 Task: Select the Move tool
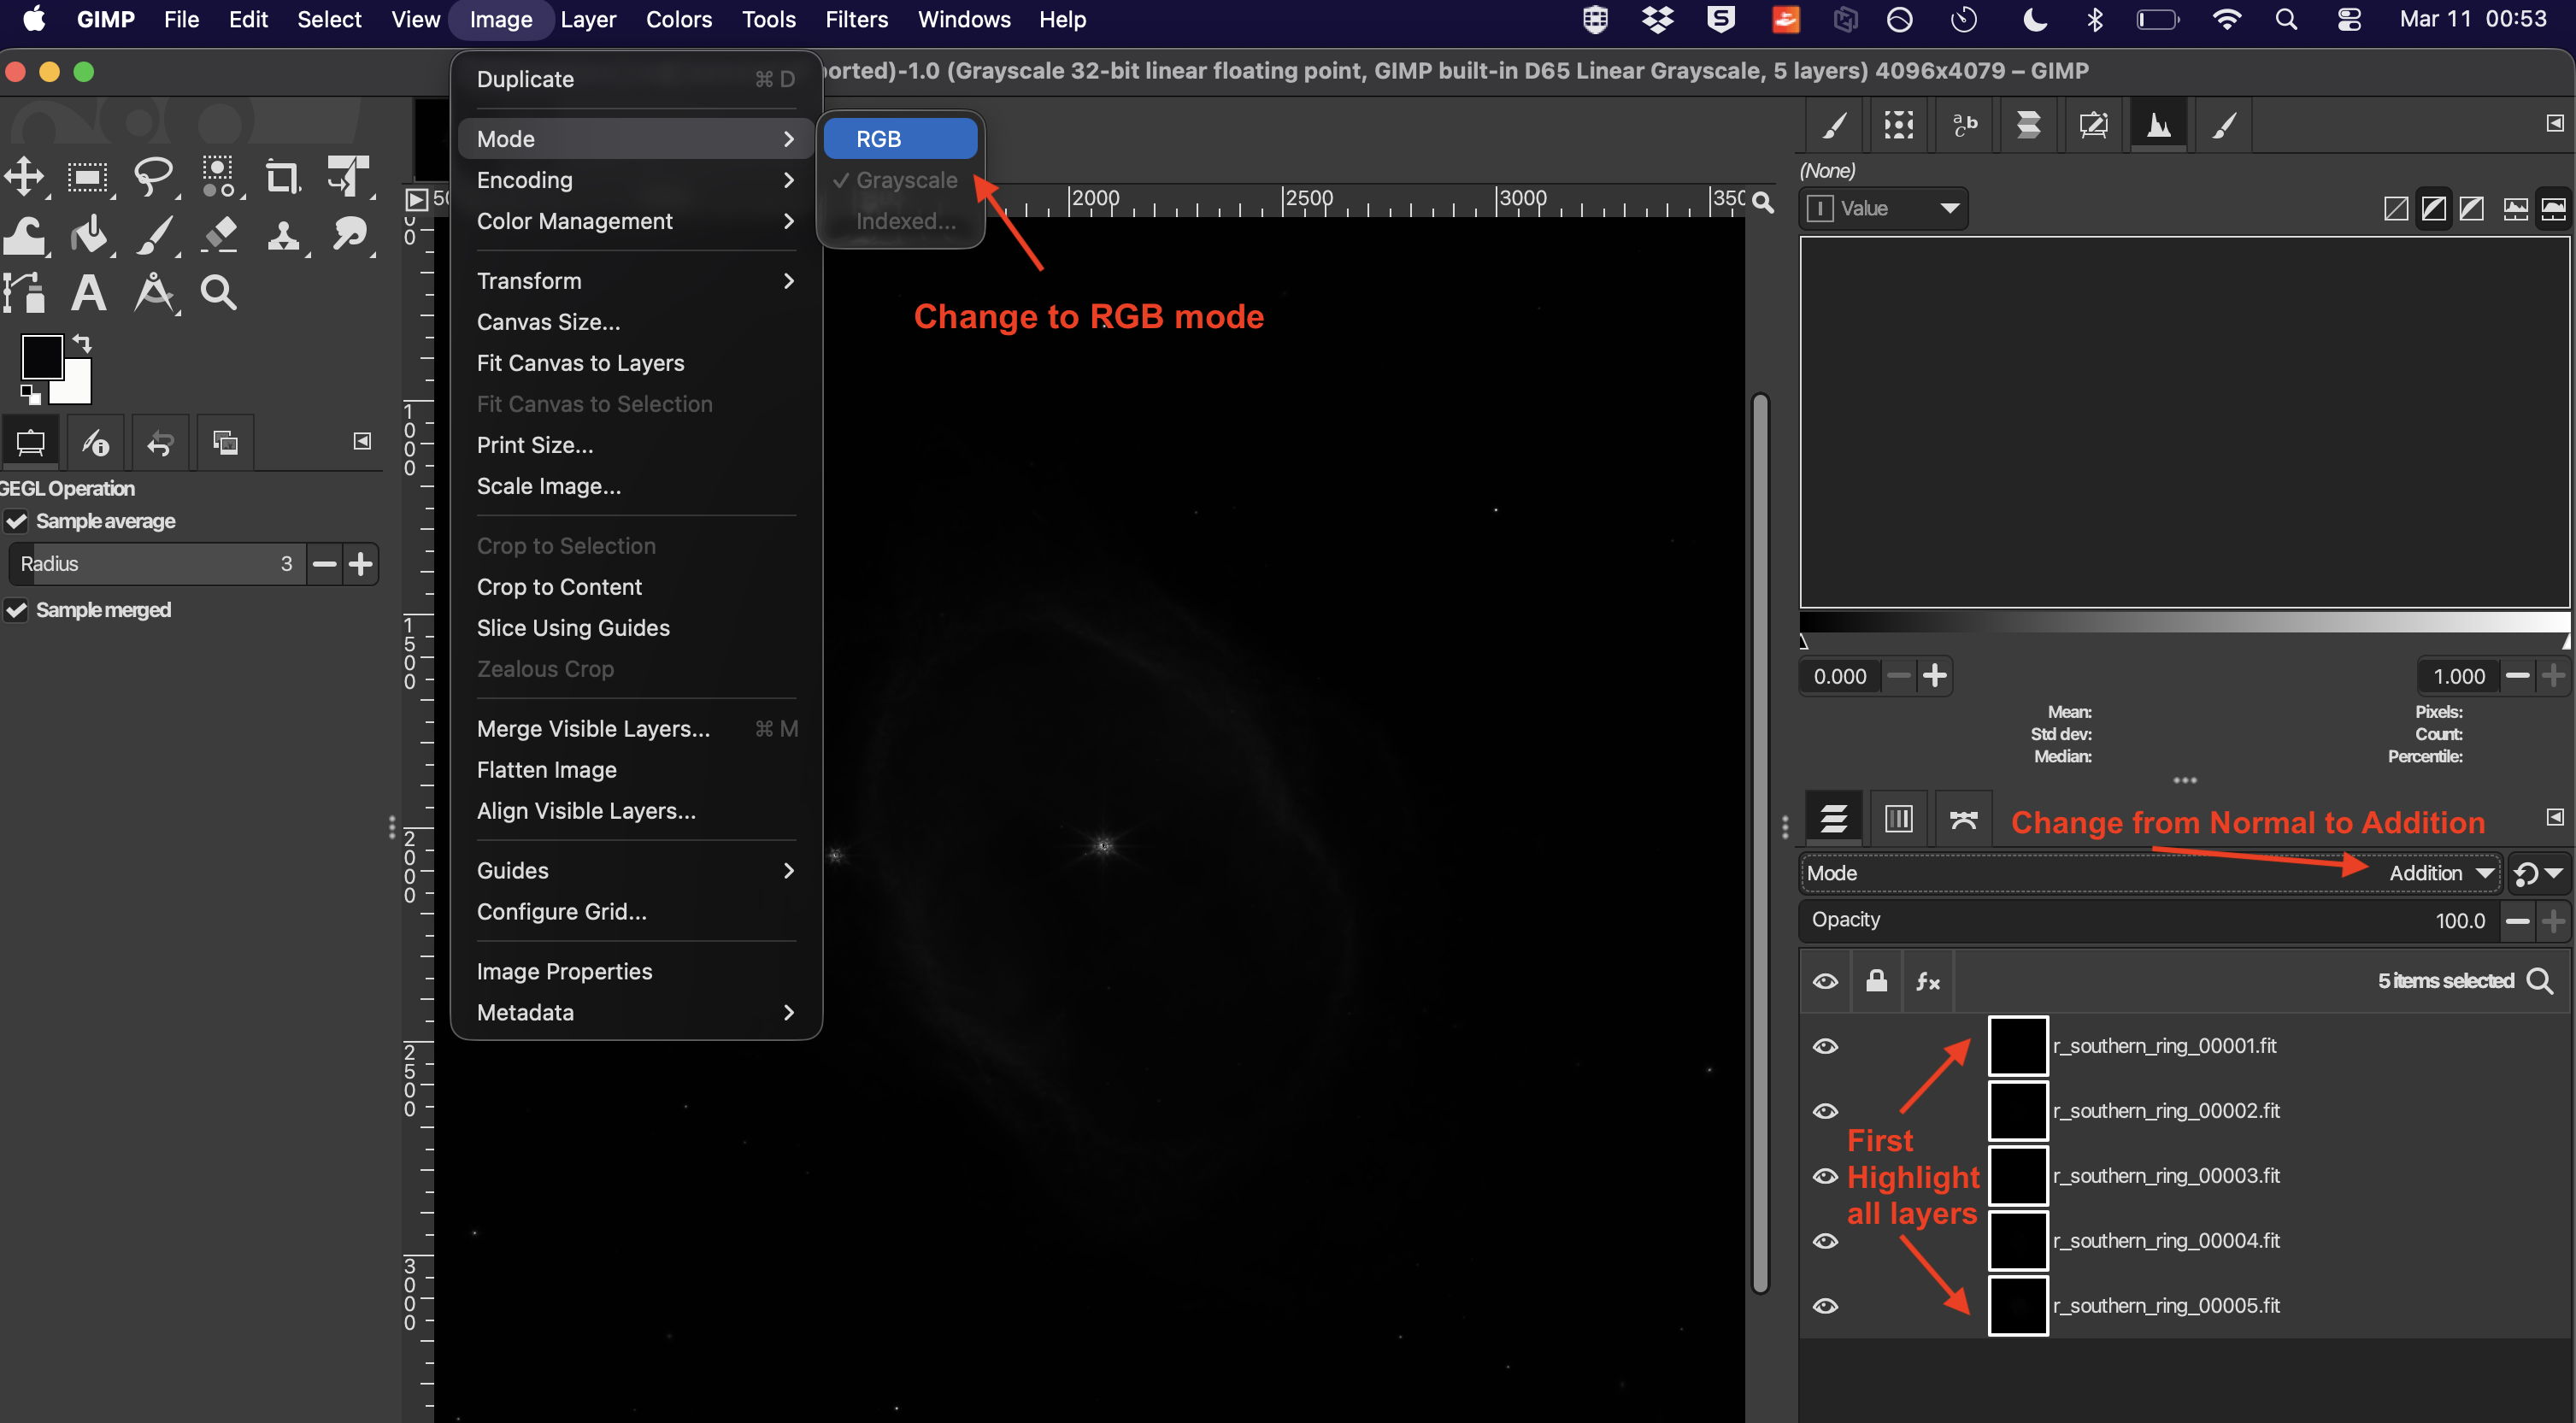click(24, 178)
